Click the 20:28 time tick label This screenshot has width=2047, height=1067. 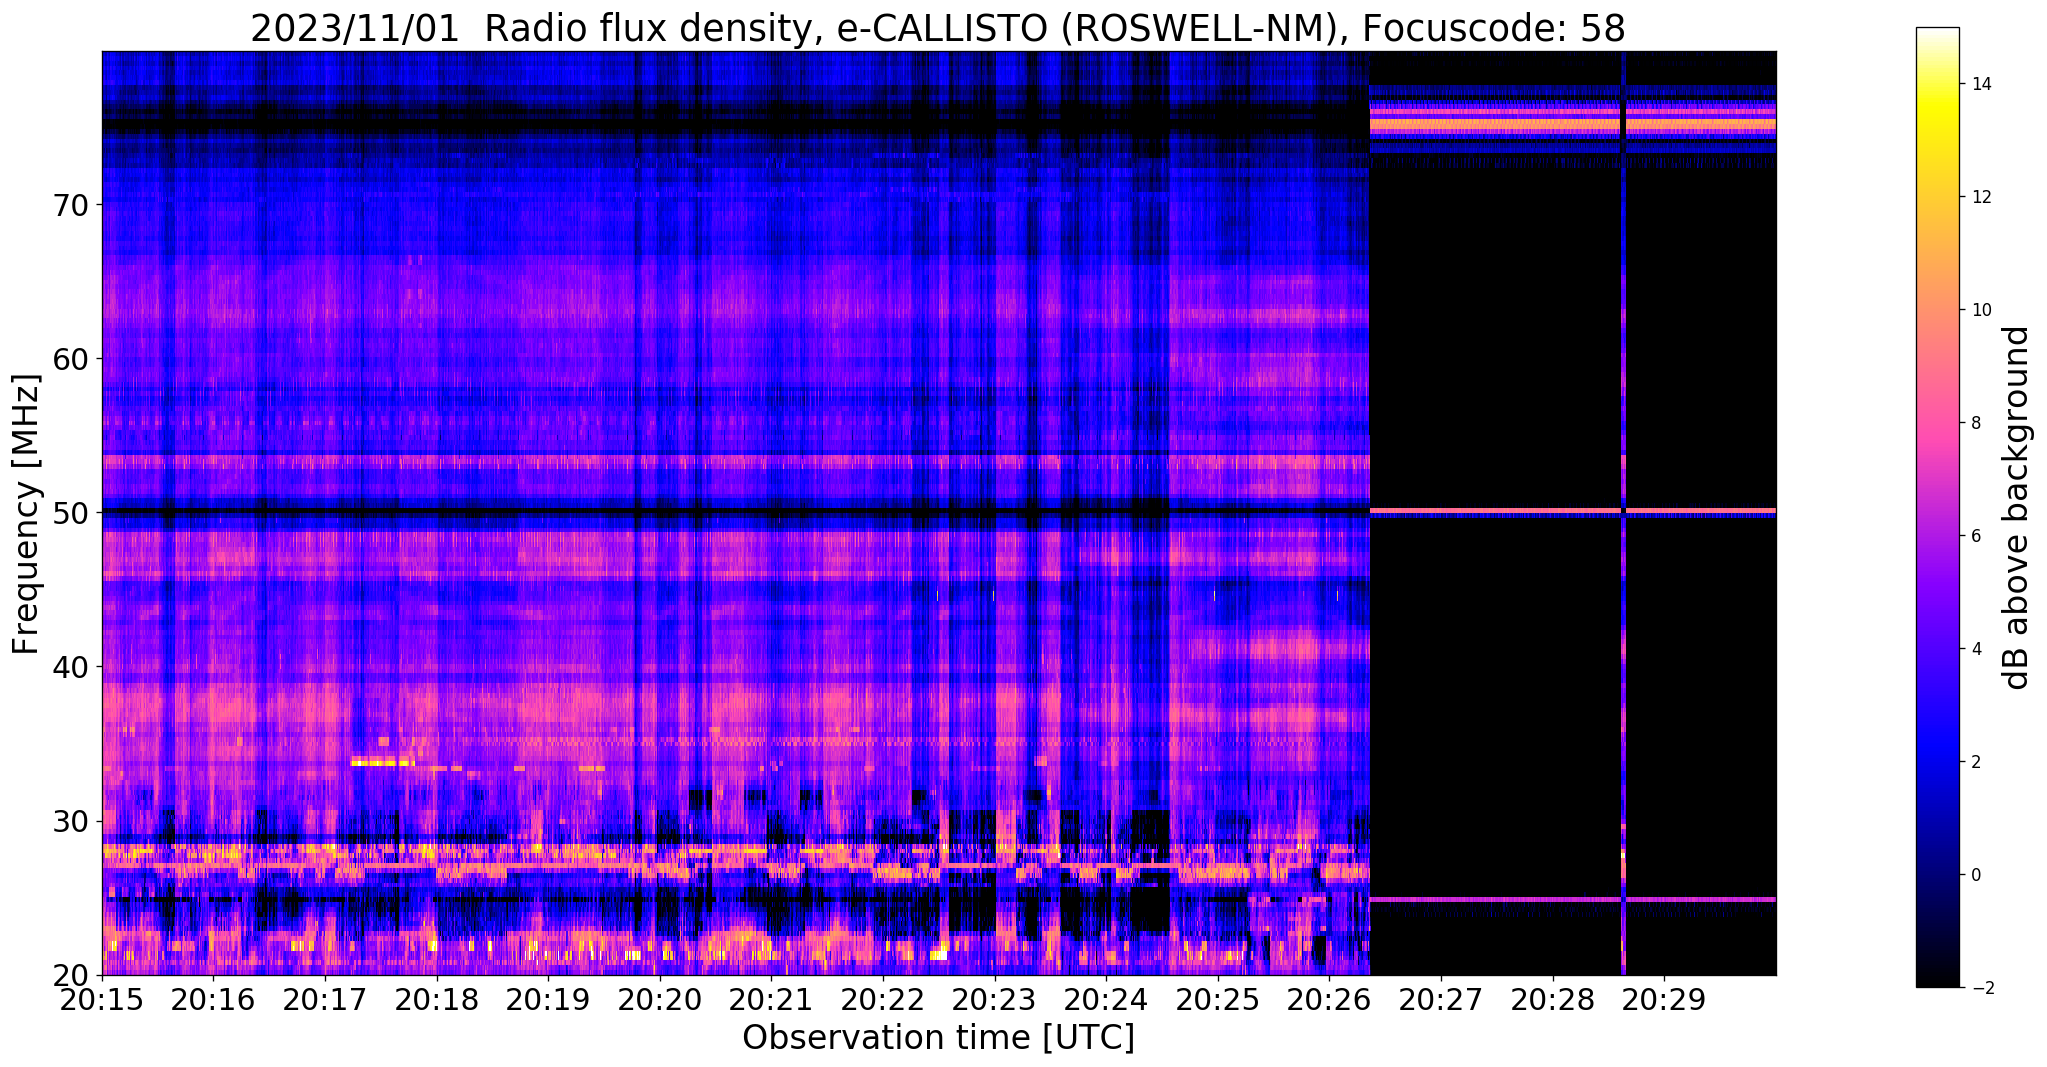click(x=1552, y=999)
